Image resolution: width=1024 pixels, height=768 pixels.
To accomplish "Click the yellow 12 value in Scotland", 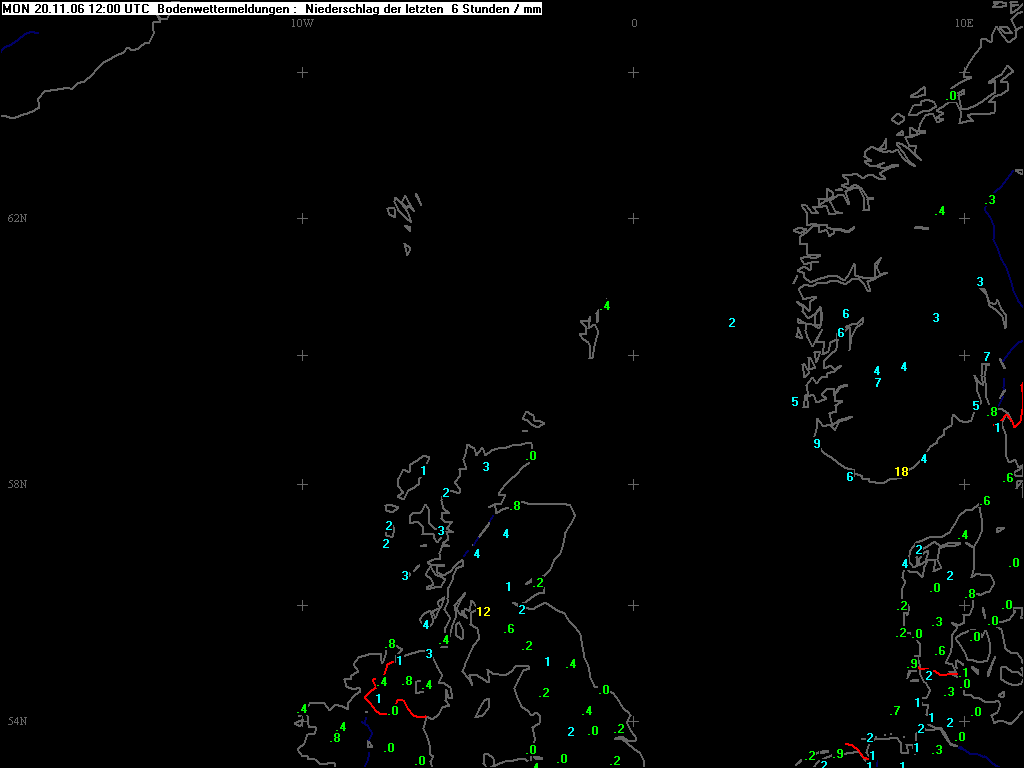I will pyautogui.click(x=483, y=611).
